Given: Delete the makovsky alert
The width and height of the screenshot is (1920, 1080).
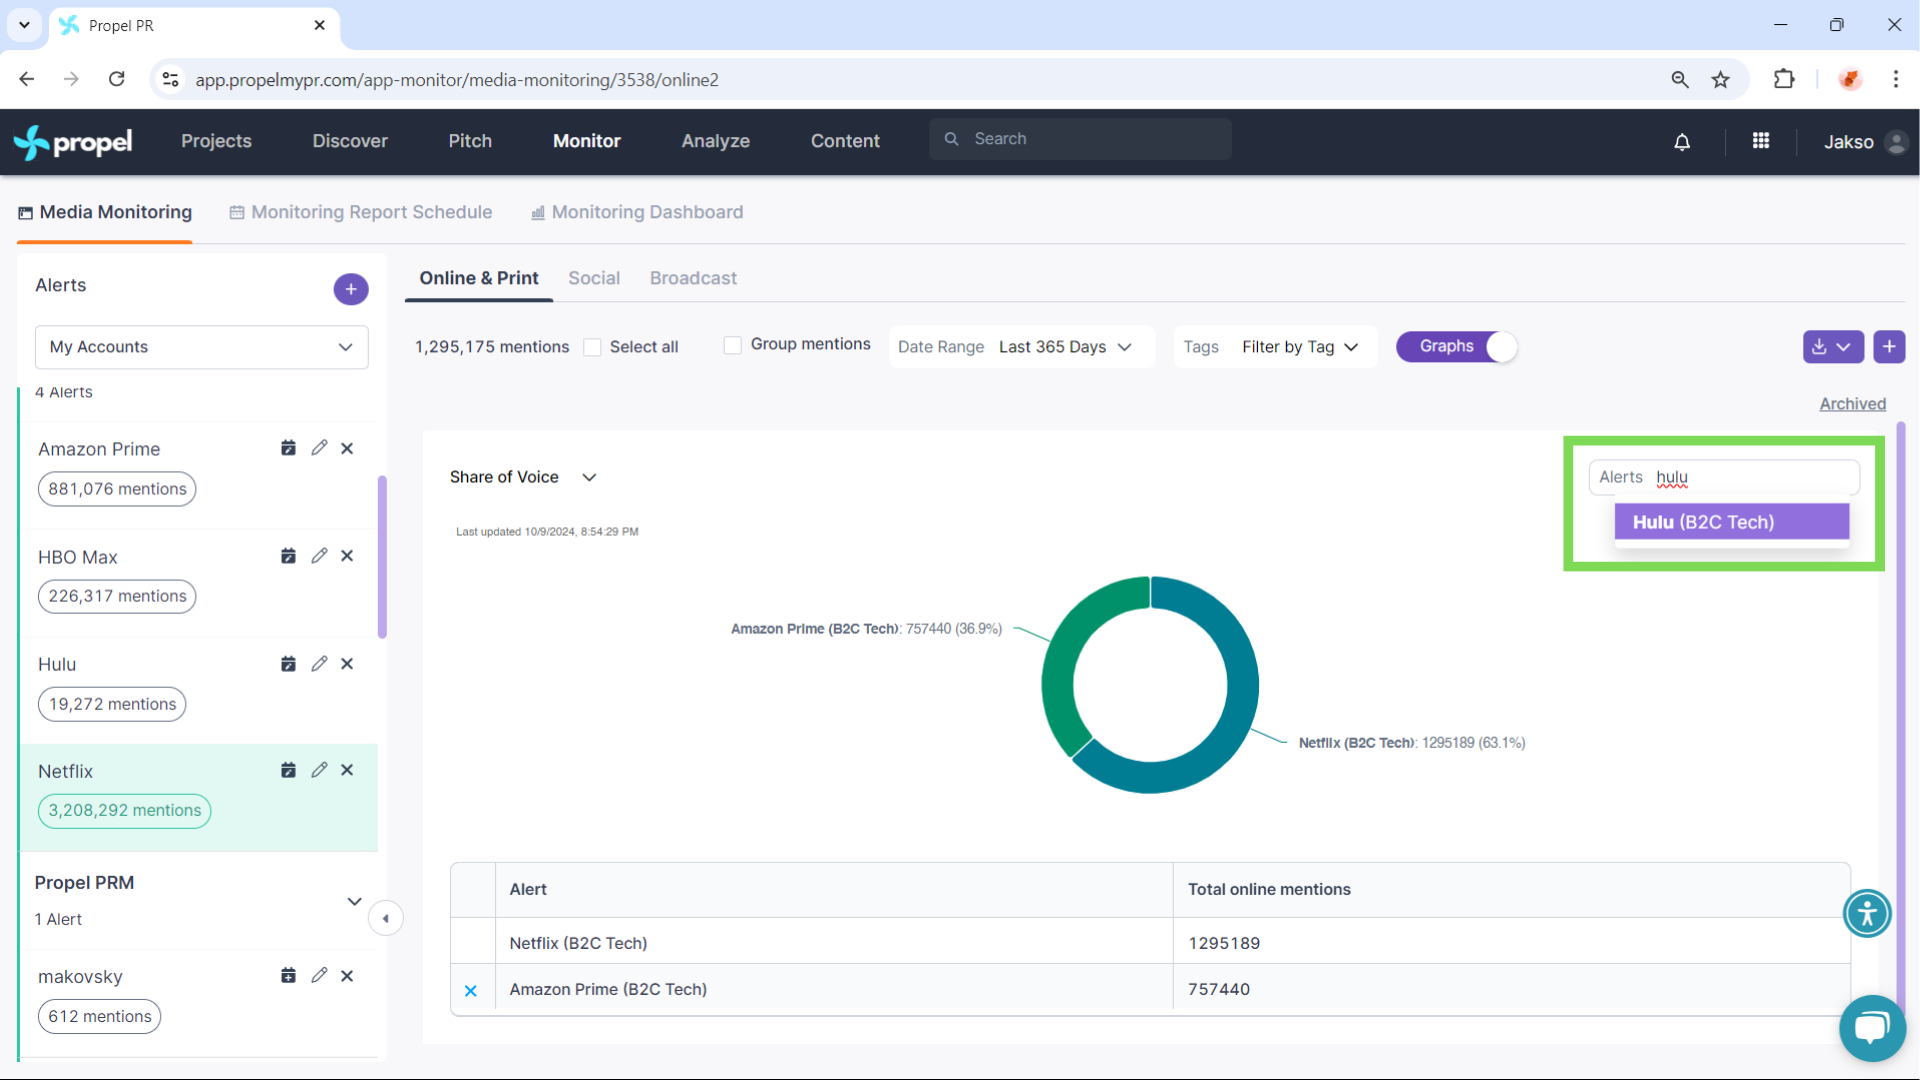Looking at the screenshot, I should [347, 975].
